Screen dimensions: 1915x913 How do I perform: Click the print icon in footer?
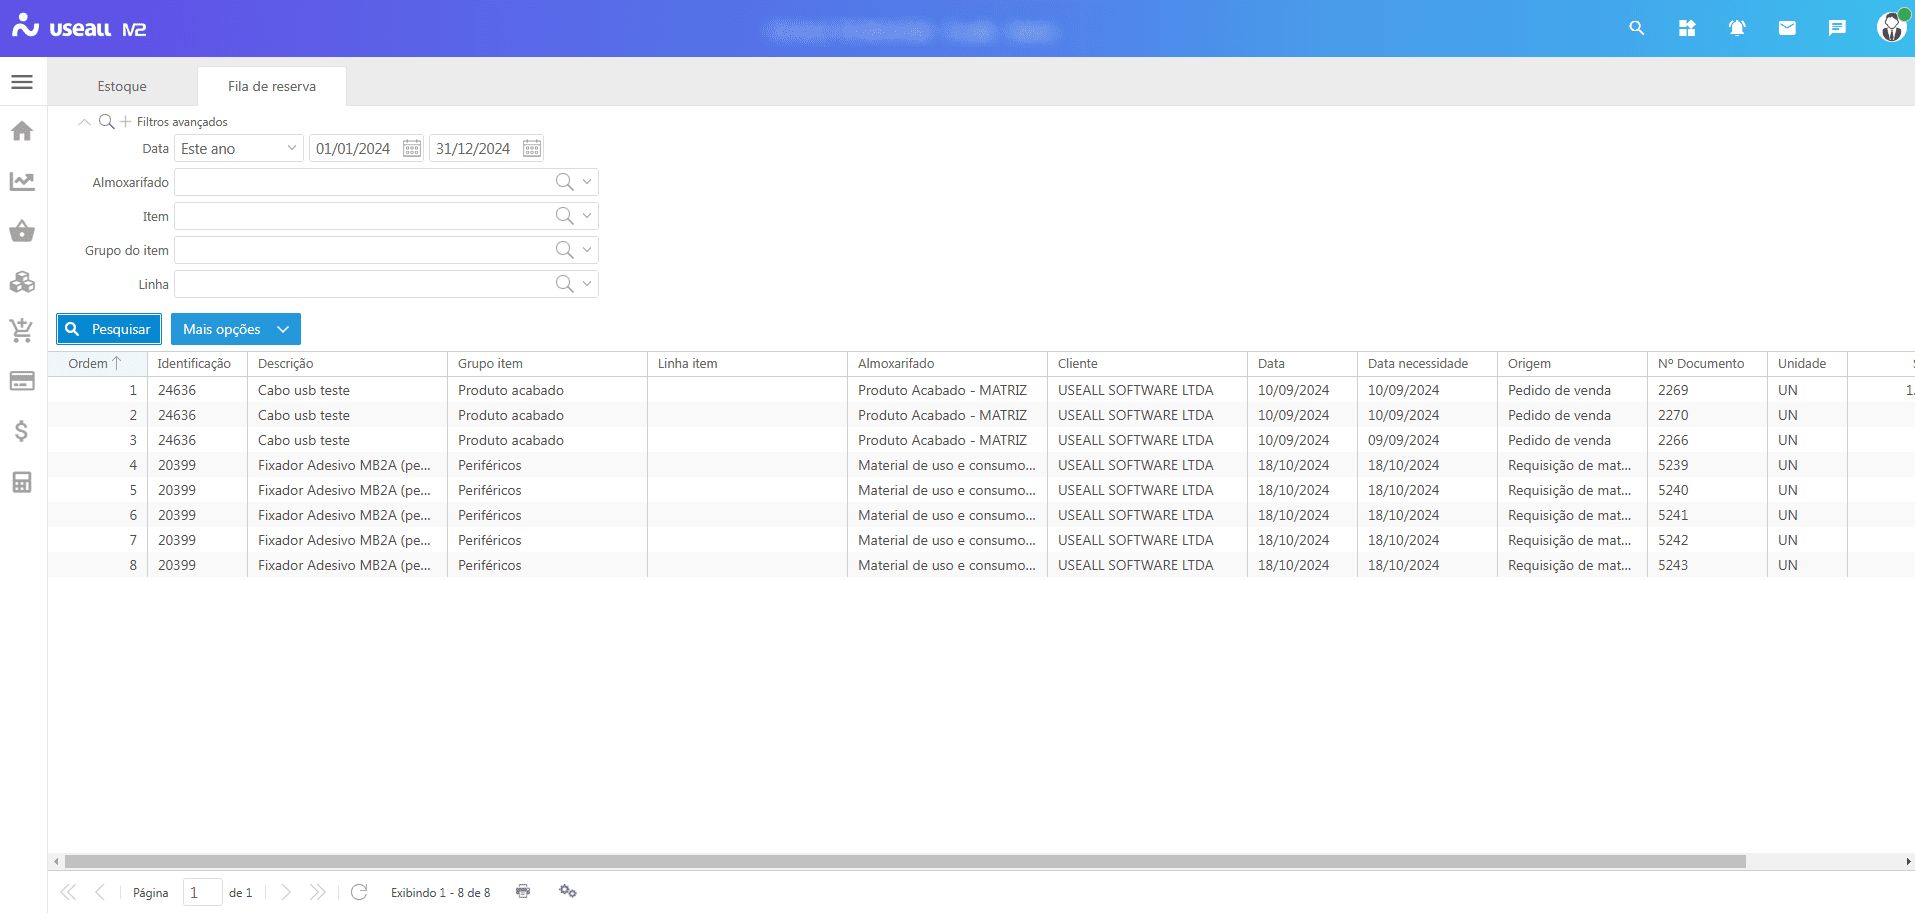(523, 891)
